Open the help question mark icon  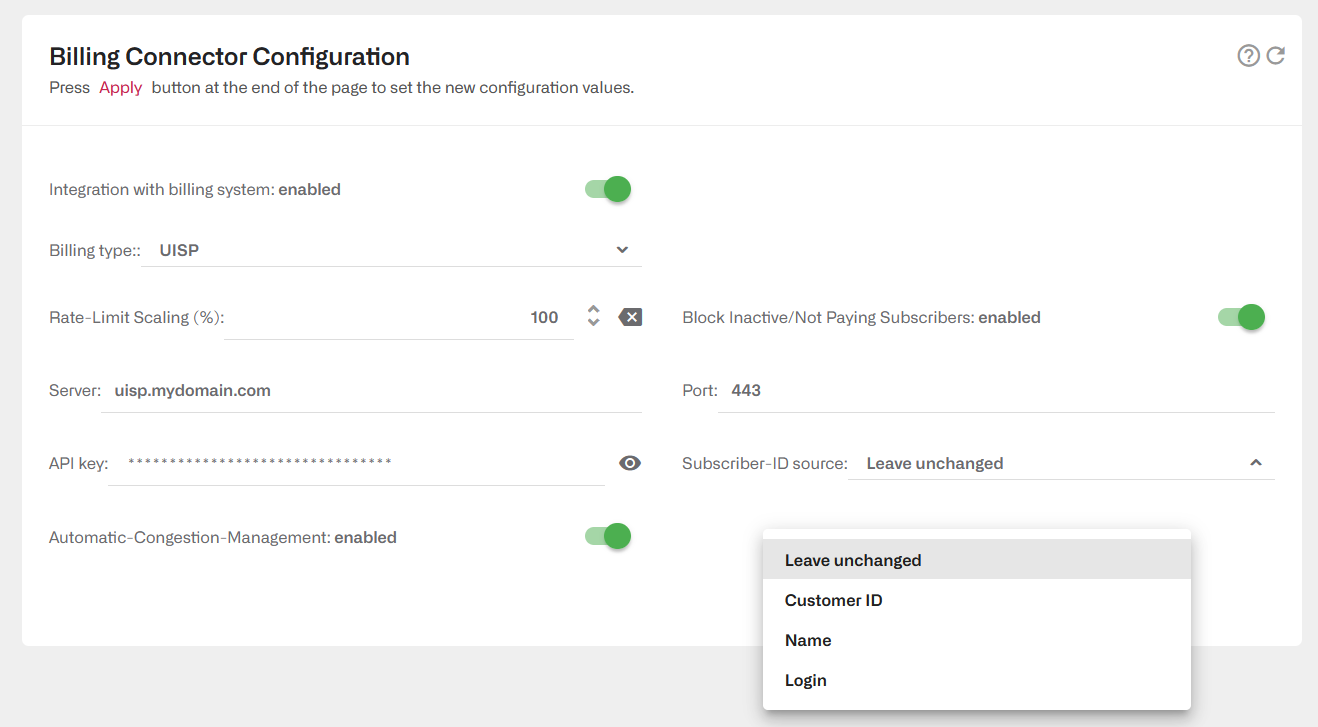[1248, 56]
